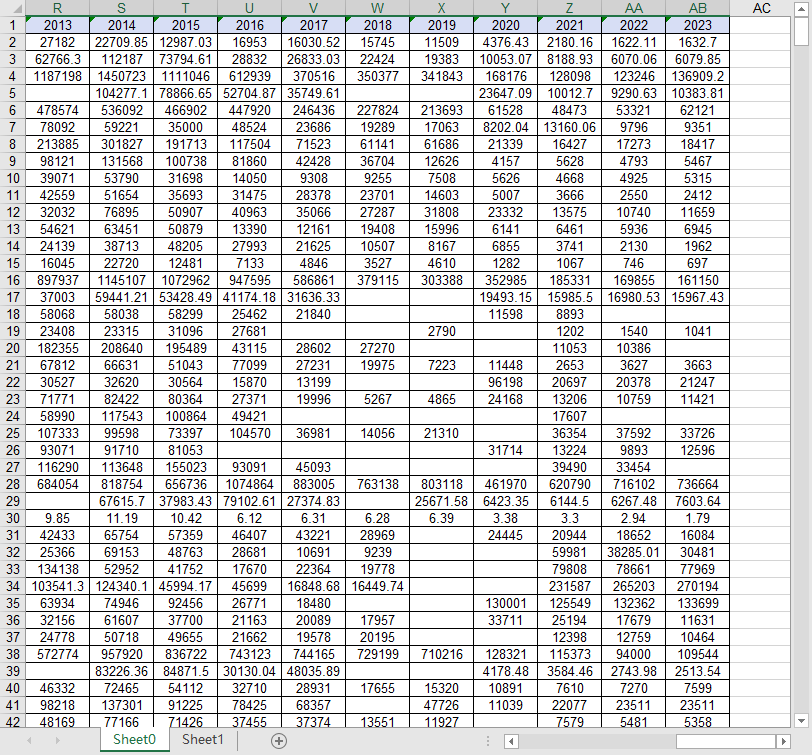Select cell containing 38285.01
Image resolution: width=812 pixels, height=755 pixels.
634,552
